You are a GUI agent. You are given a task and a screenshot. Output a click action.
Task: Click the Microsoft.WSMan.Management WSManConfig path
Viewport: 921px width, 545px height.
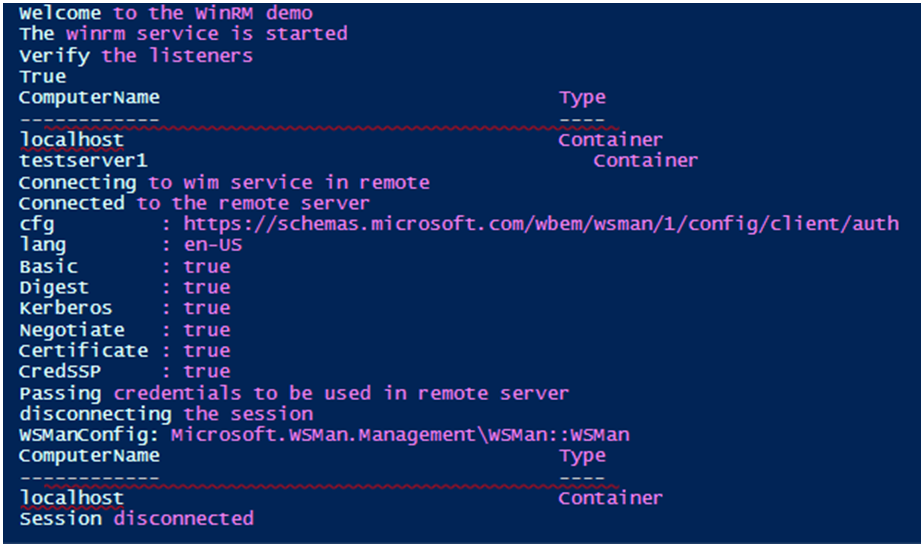(x=400, y=435)
